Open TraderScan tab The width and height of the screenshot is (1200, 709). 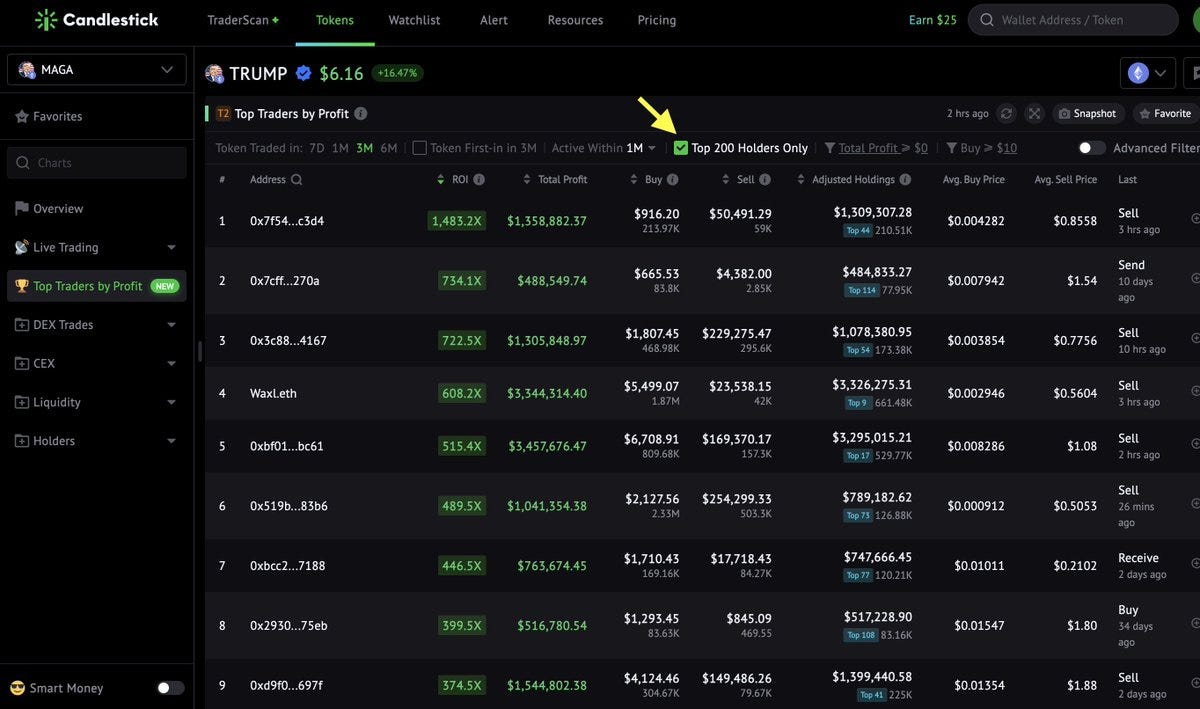(243, 20)
